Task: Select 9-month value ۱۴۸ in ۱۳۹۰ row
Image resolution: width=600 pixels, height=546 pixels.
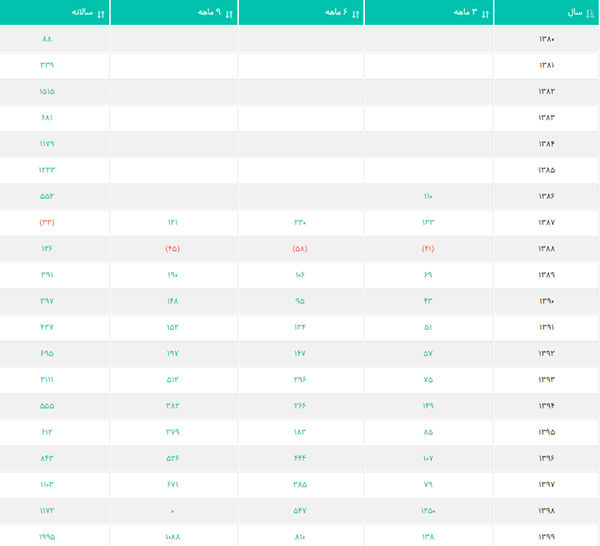Action: point(172,301)
